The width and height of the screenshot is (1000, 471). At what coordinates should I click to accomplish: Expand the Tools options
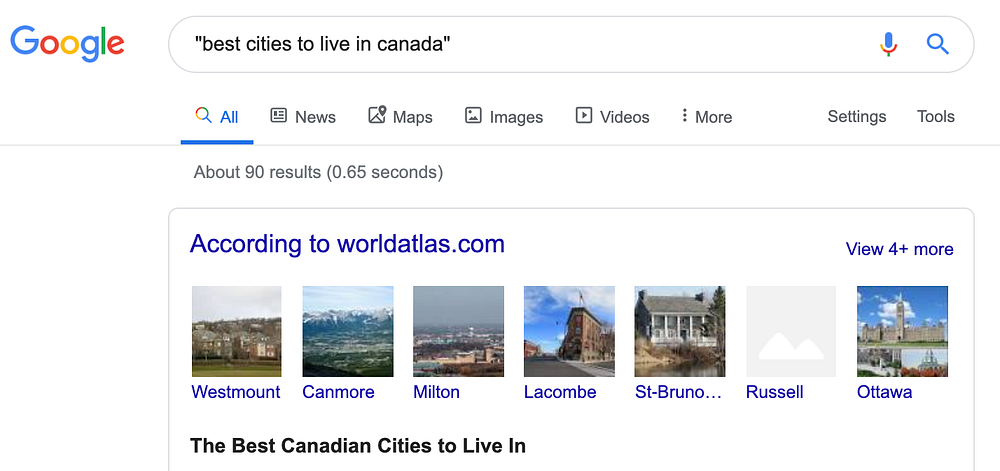coord(935,117)
